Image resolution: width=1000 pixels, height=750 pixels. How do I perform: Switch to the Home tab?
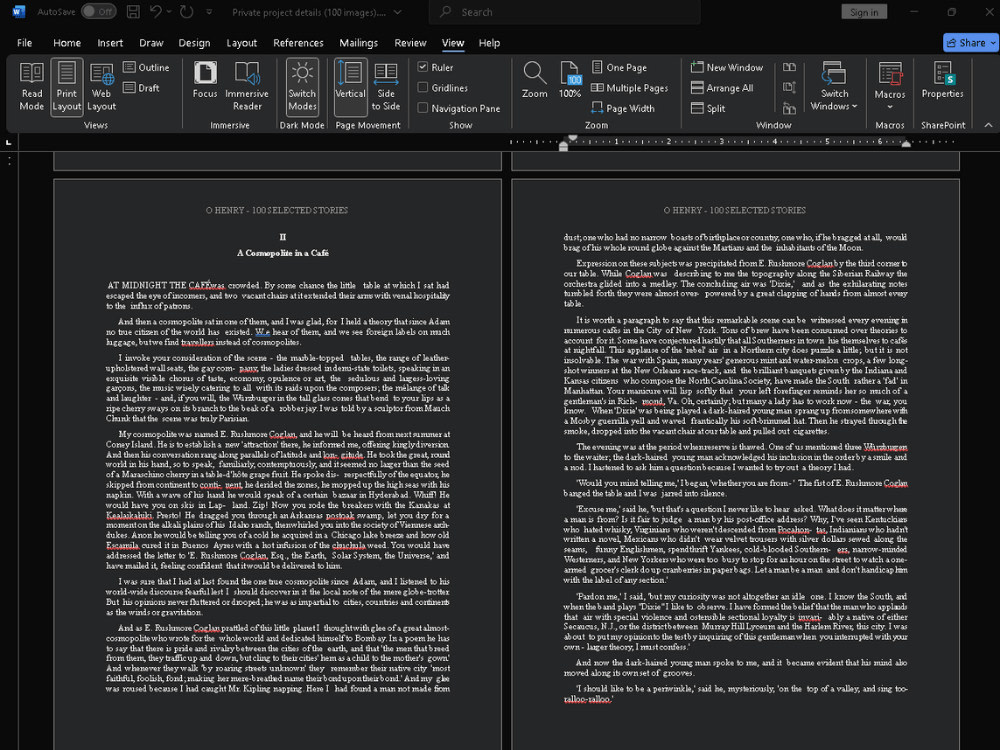pyautogui.click(x=67, y=43)
